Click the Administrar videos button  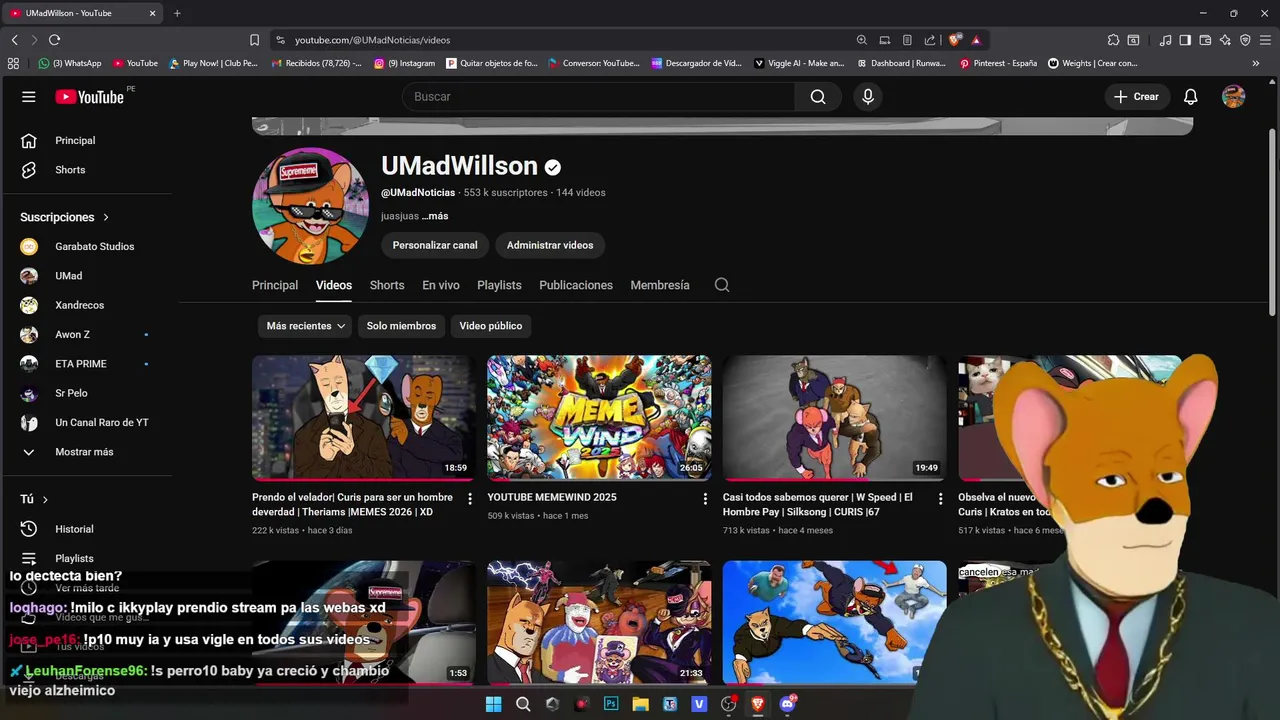(x=550, y=245)
